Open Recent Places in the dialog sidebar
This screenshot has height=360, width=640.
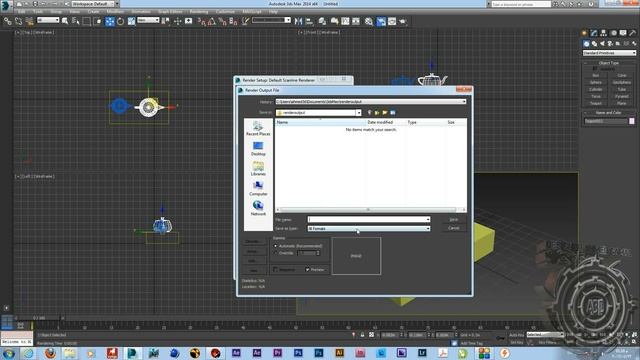(258, 129)
